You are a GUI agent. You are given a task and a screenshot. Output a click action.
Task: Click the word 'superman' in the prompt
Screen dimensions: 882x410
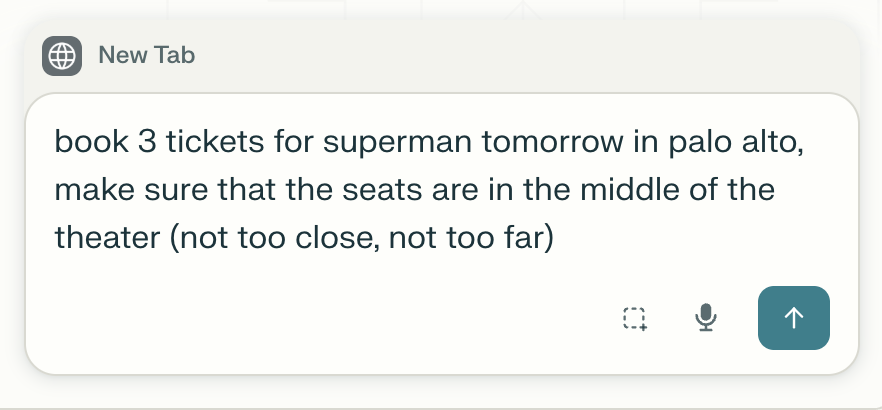click(x=398, y=141)
